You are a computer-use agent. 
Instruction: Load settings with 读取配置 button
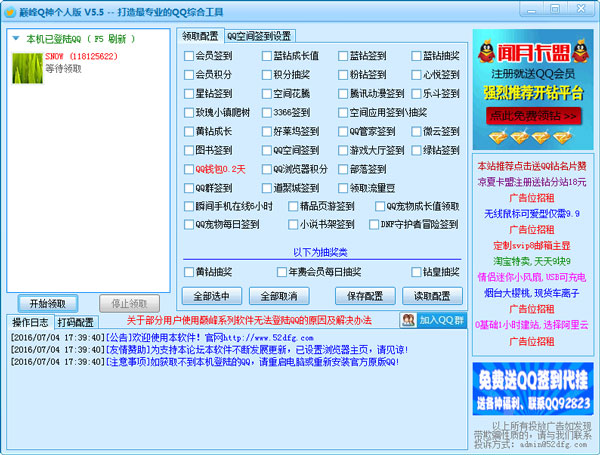(432, 296)
